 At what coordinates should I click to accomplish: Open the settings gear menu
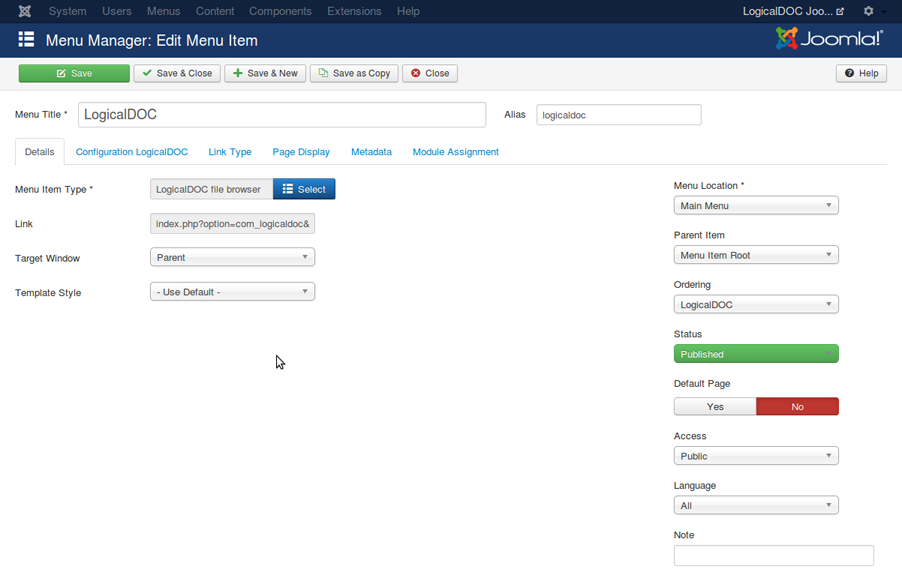pos(869,11)
